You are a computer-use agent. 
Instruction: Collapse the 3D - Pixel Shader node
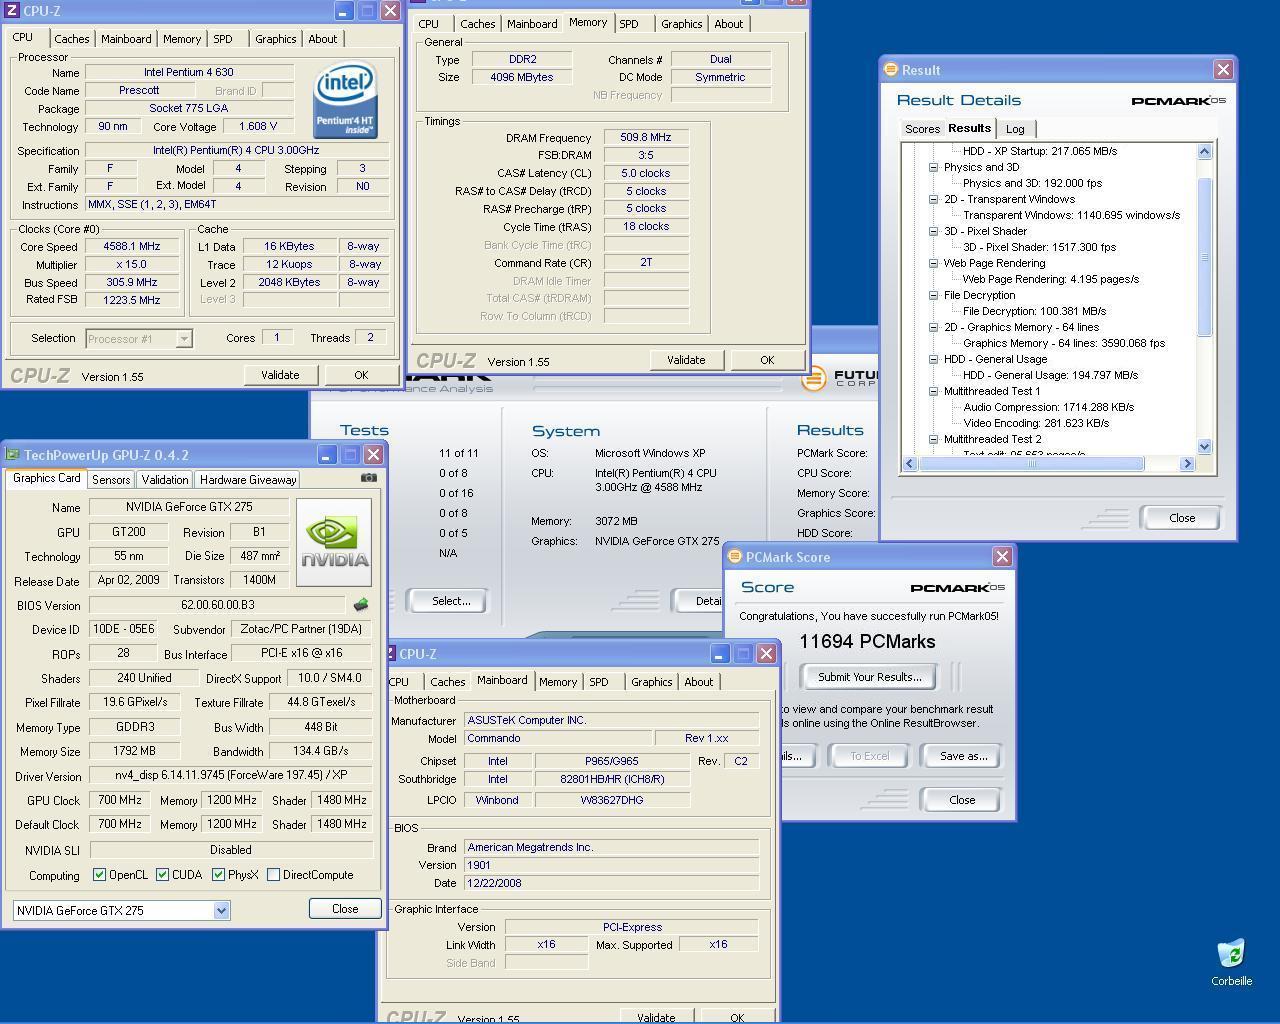coord(934,231)
